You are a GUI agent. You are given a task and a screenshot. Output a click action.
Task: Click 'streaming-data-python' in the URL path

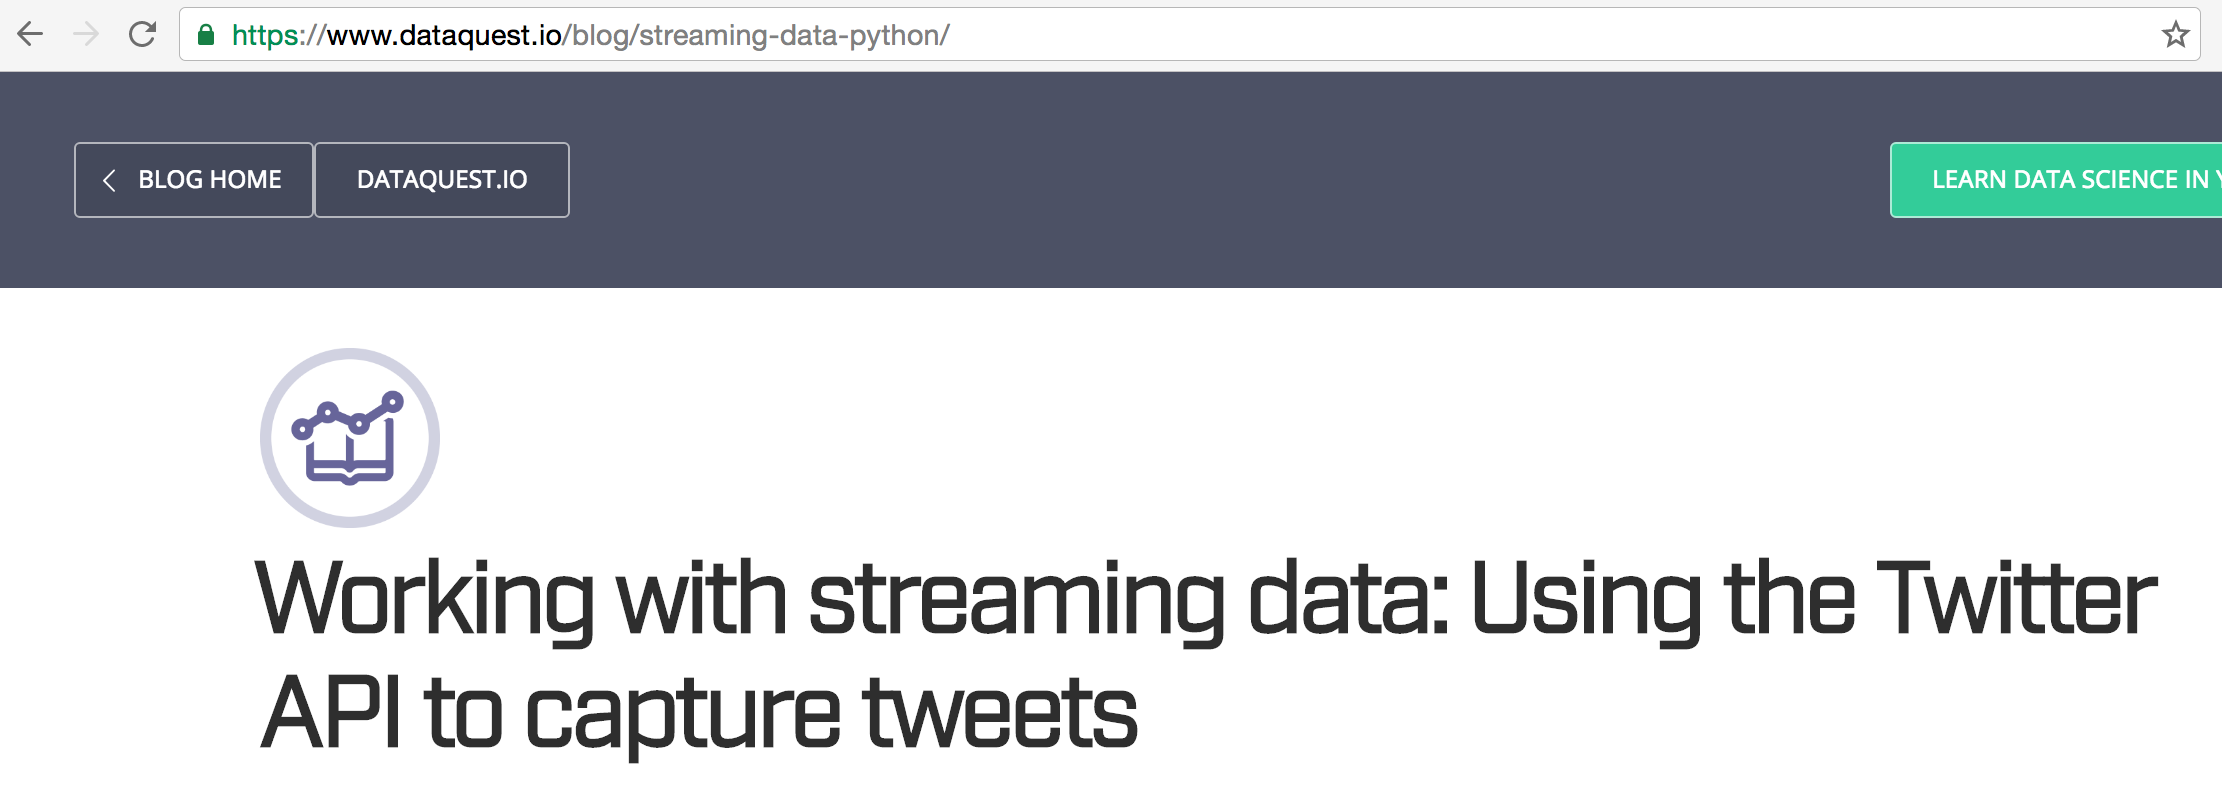point(791,35)
